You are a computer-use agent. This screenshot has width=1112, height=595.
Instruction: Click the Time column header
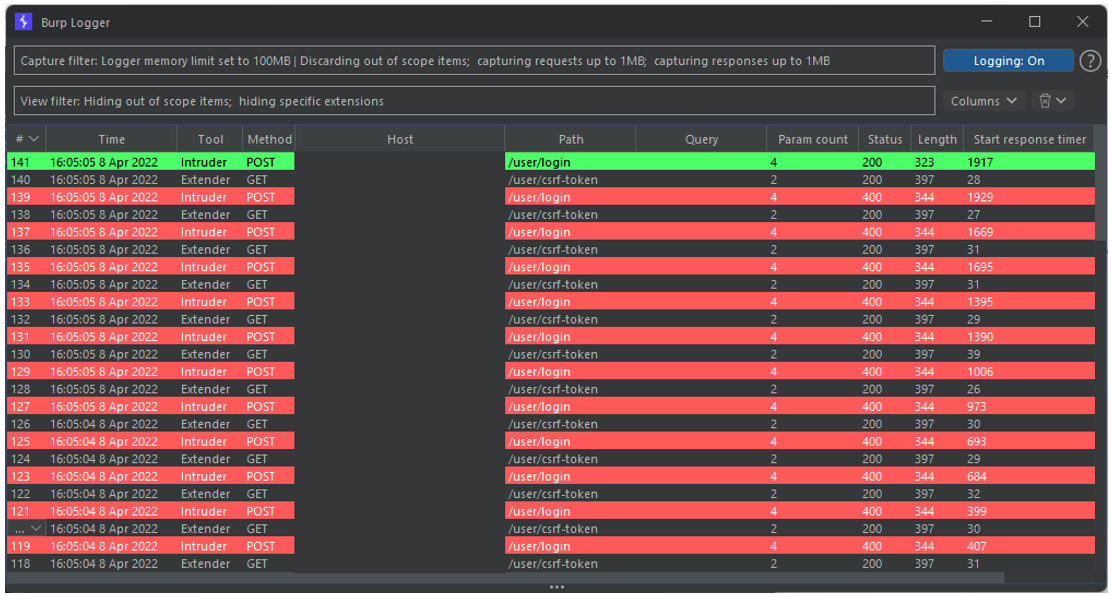112,140
